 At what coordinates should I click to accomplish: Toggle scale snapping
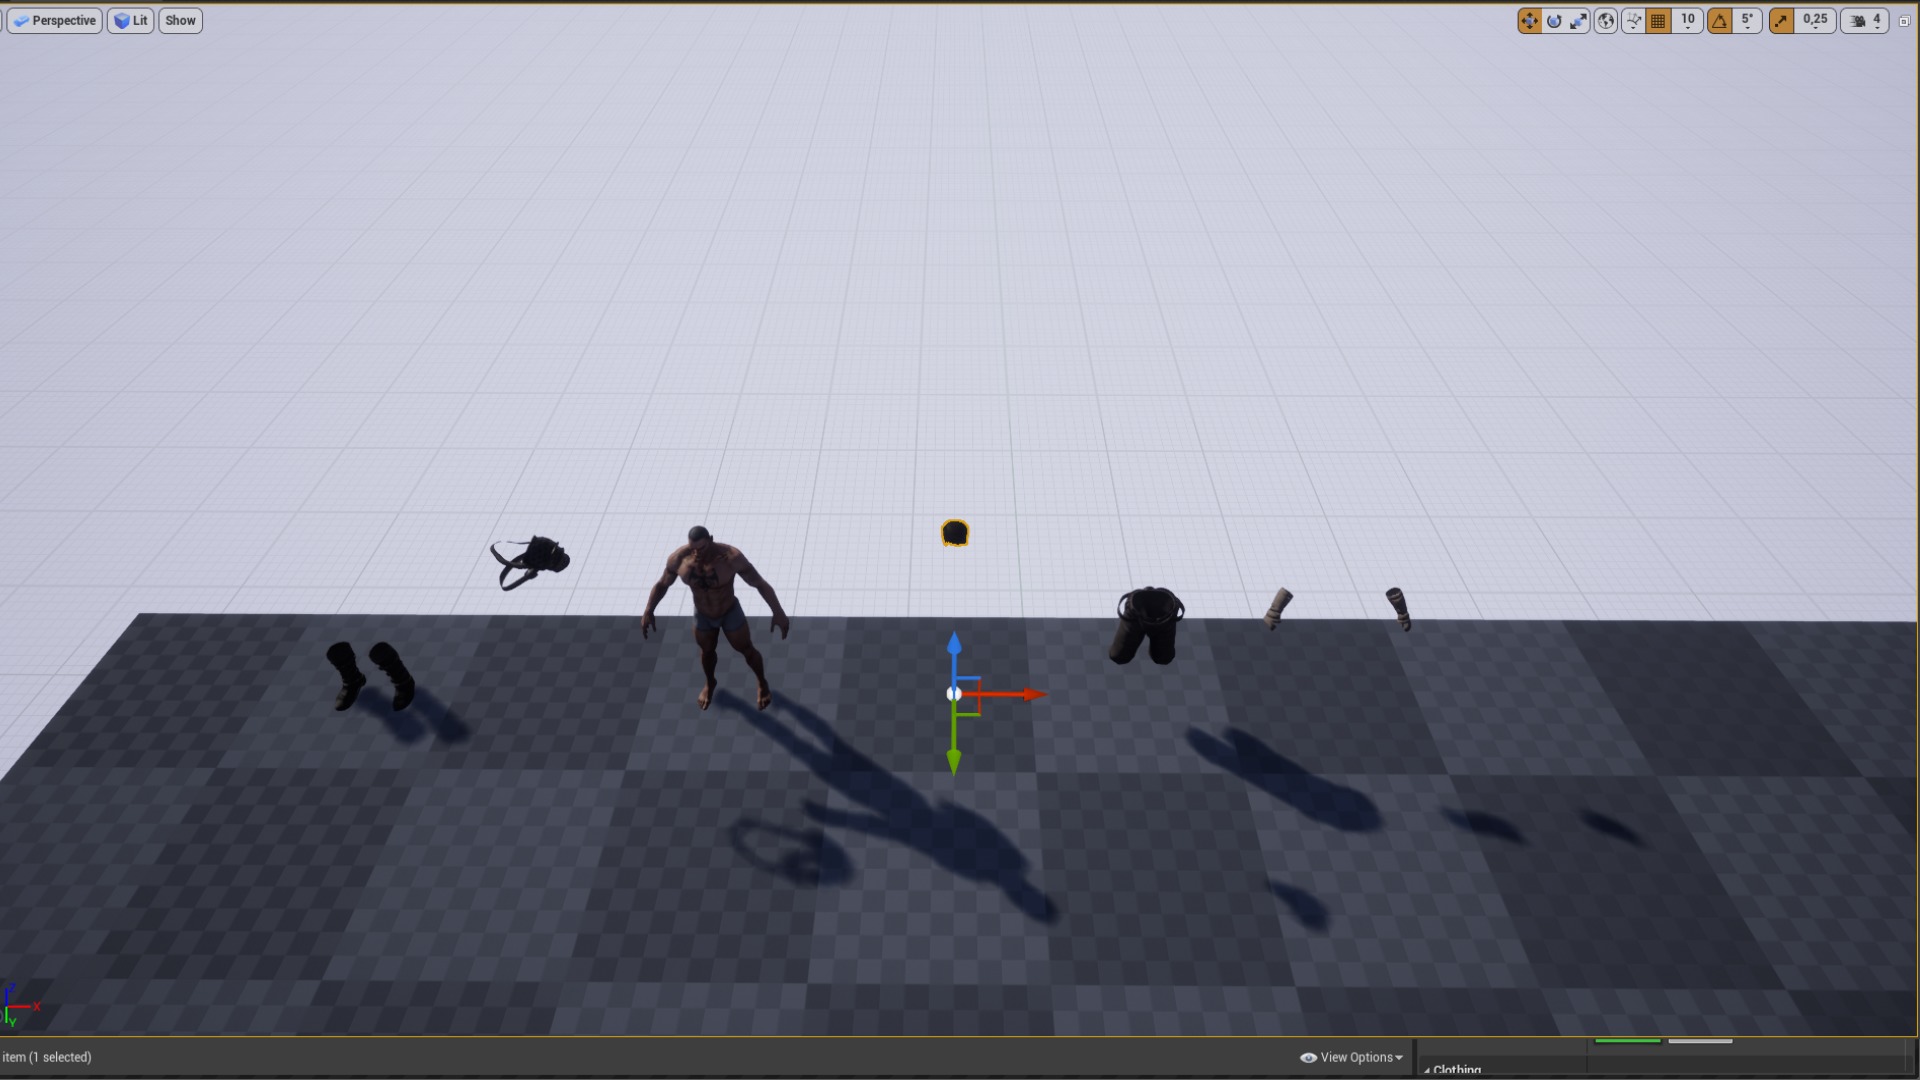pos(1781,21)
